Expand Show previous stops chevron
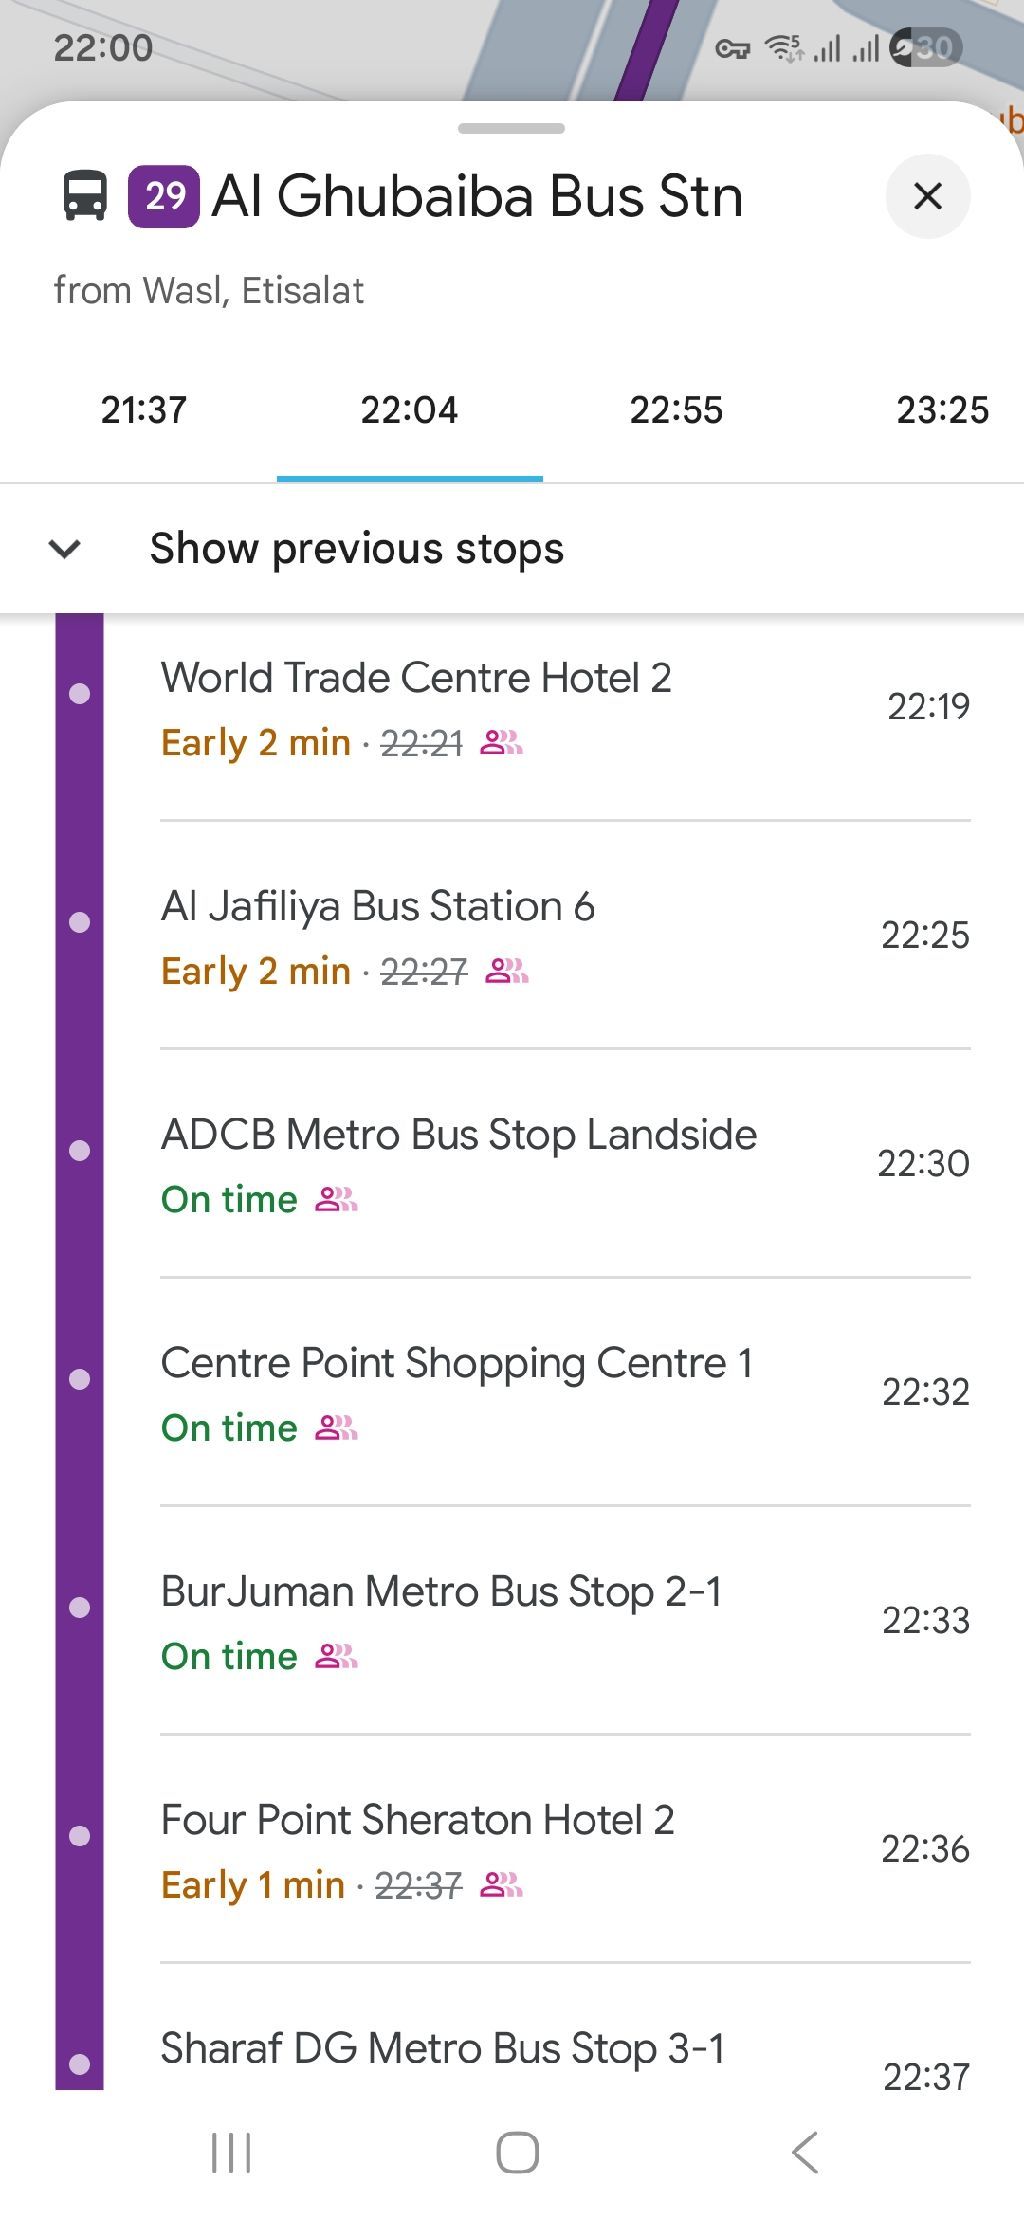Screen dimensions: 1024x2218 point(65,548)
